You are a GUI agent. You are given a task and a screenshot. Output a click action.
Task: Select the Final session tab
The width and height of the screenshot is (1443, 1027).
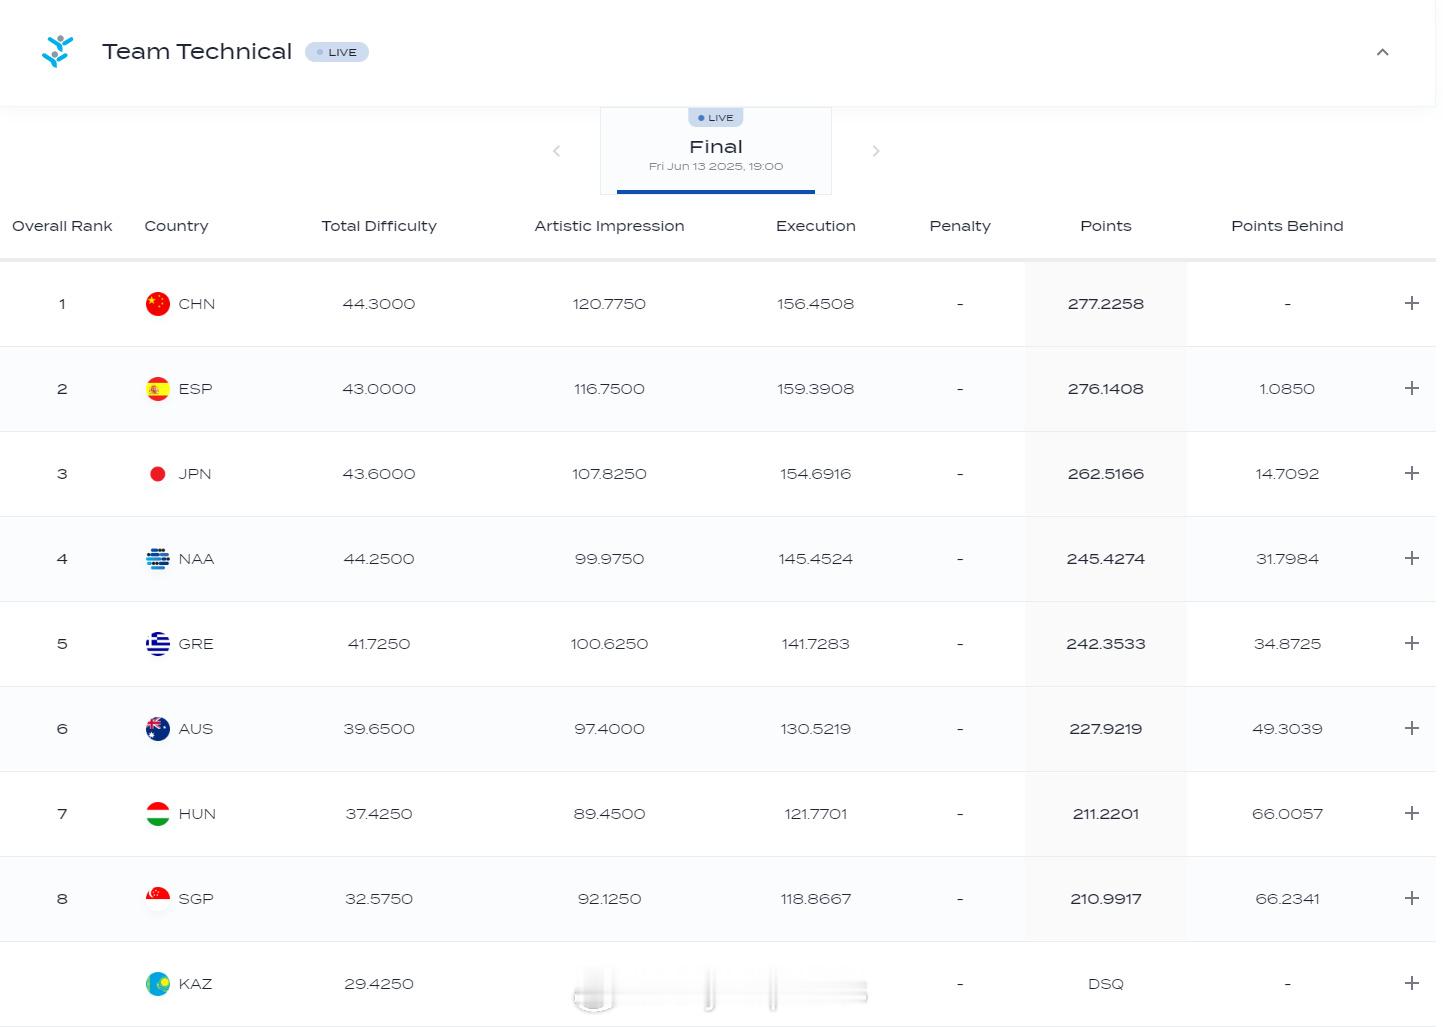(x=716, y=151)
